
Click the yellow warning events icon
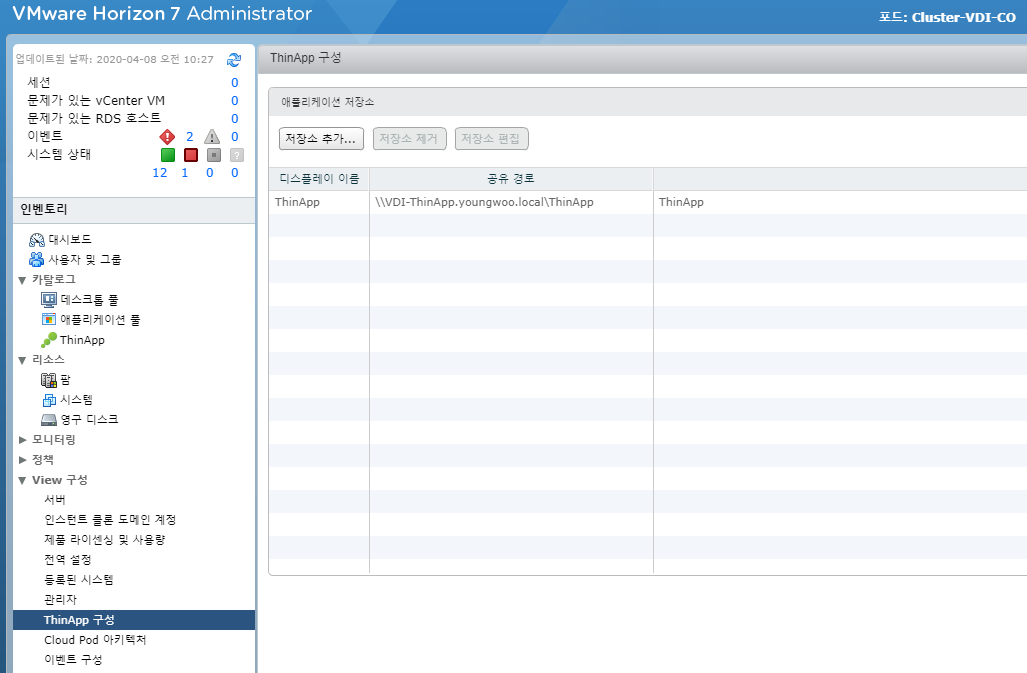[x=212, y=137]
